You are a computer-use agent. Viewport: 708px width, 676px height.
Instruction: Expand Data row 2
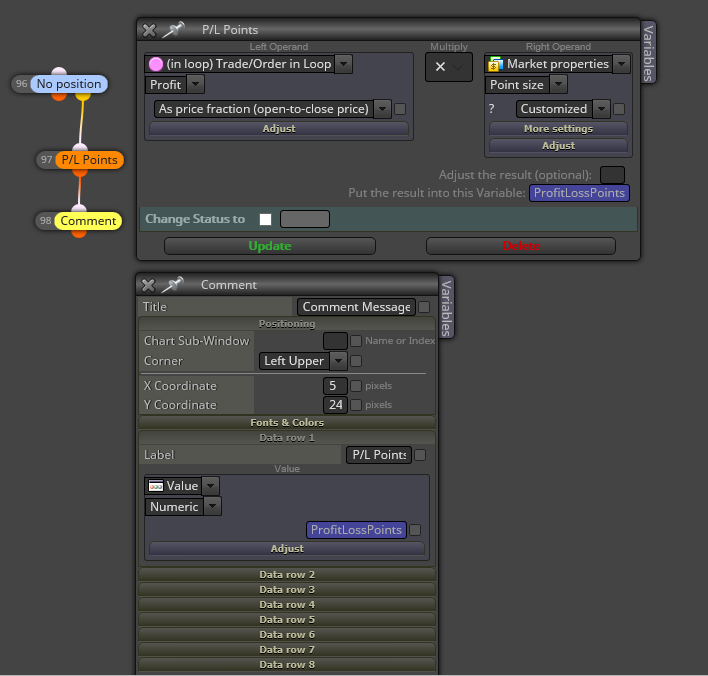click(x=287, y=574)
